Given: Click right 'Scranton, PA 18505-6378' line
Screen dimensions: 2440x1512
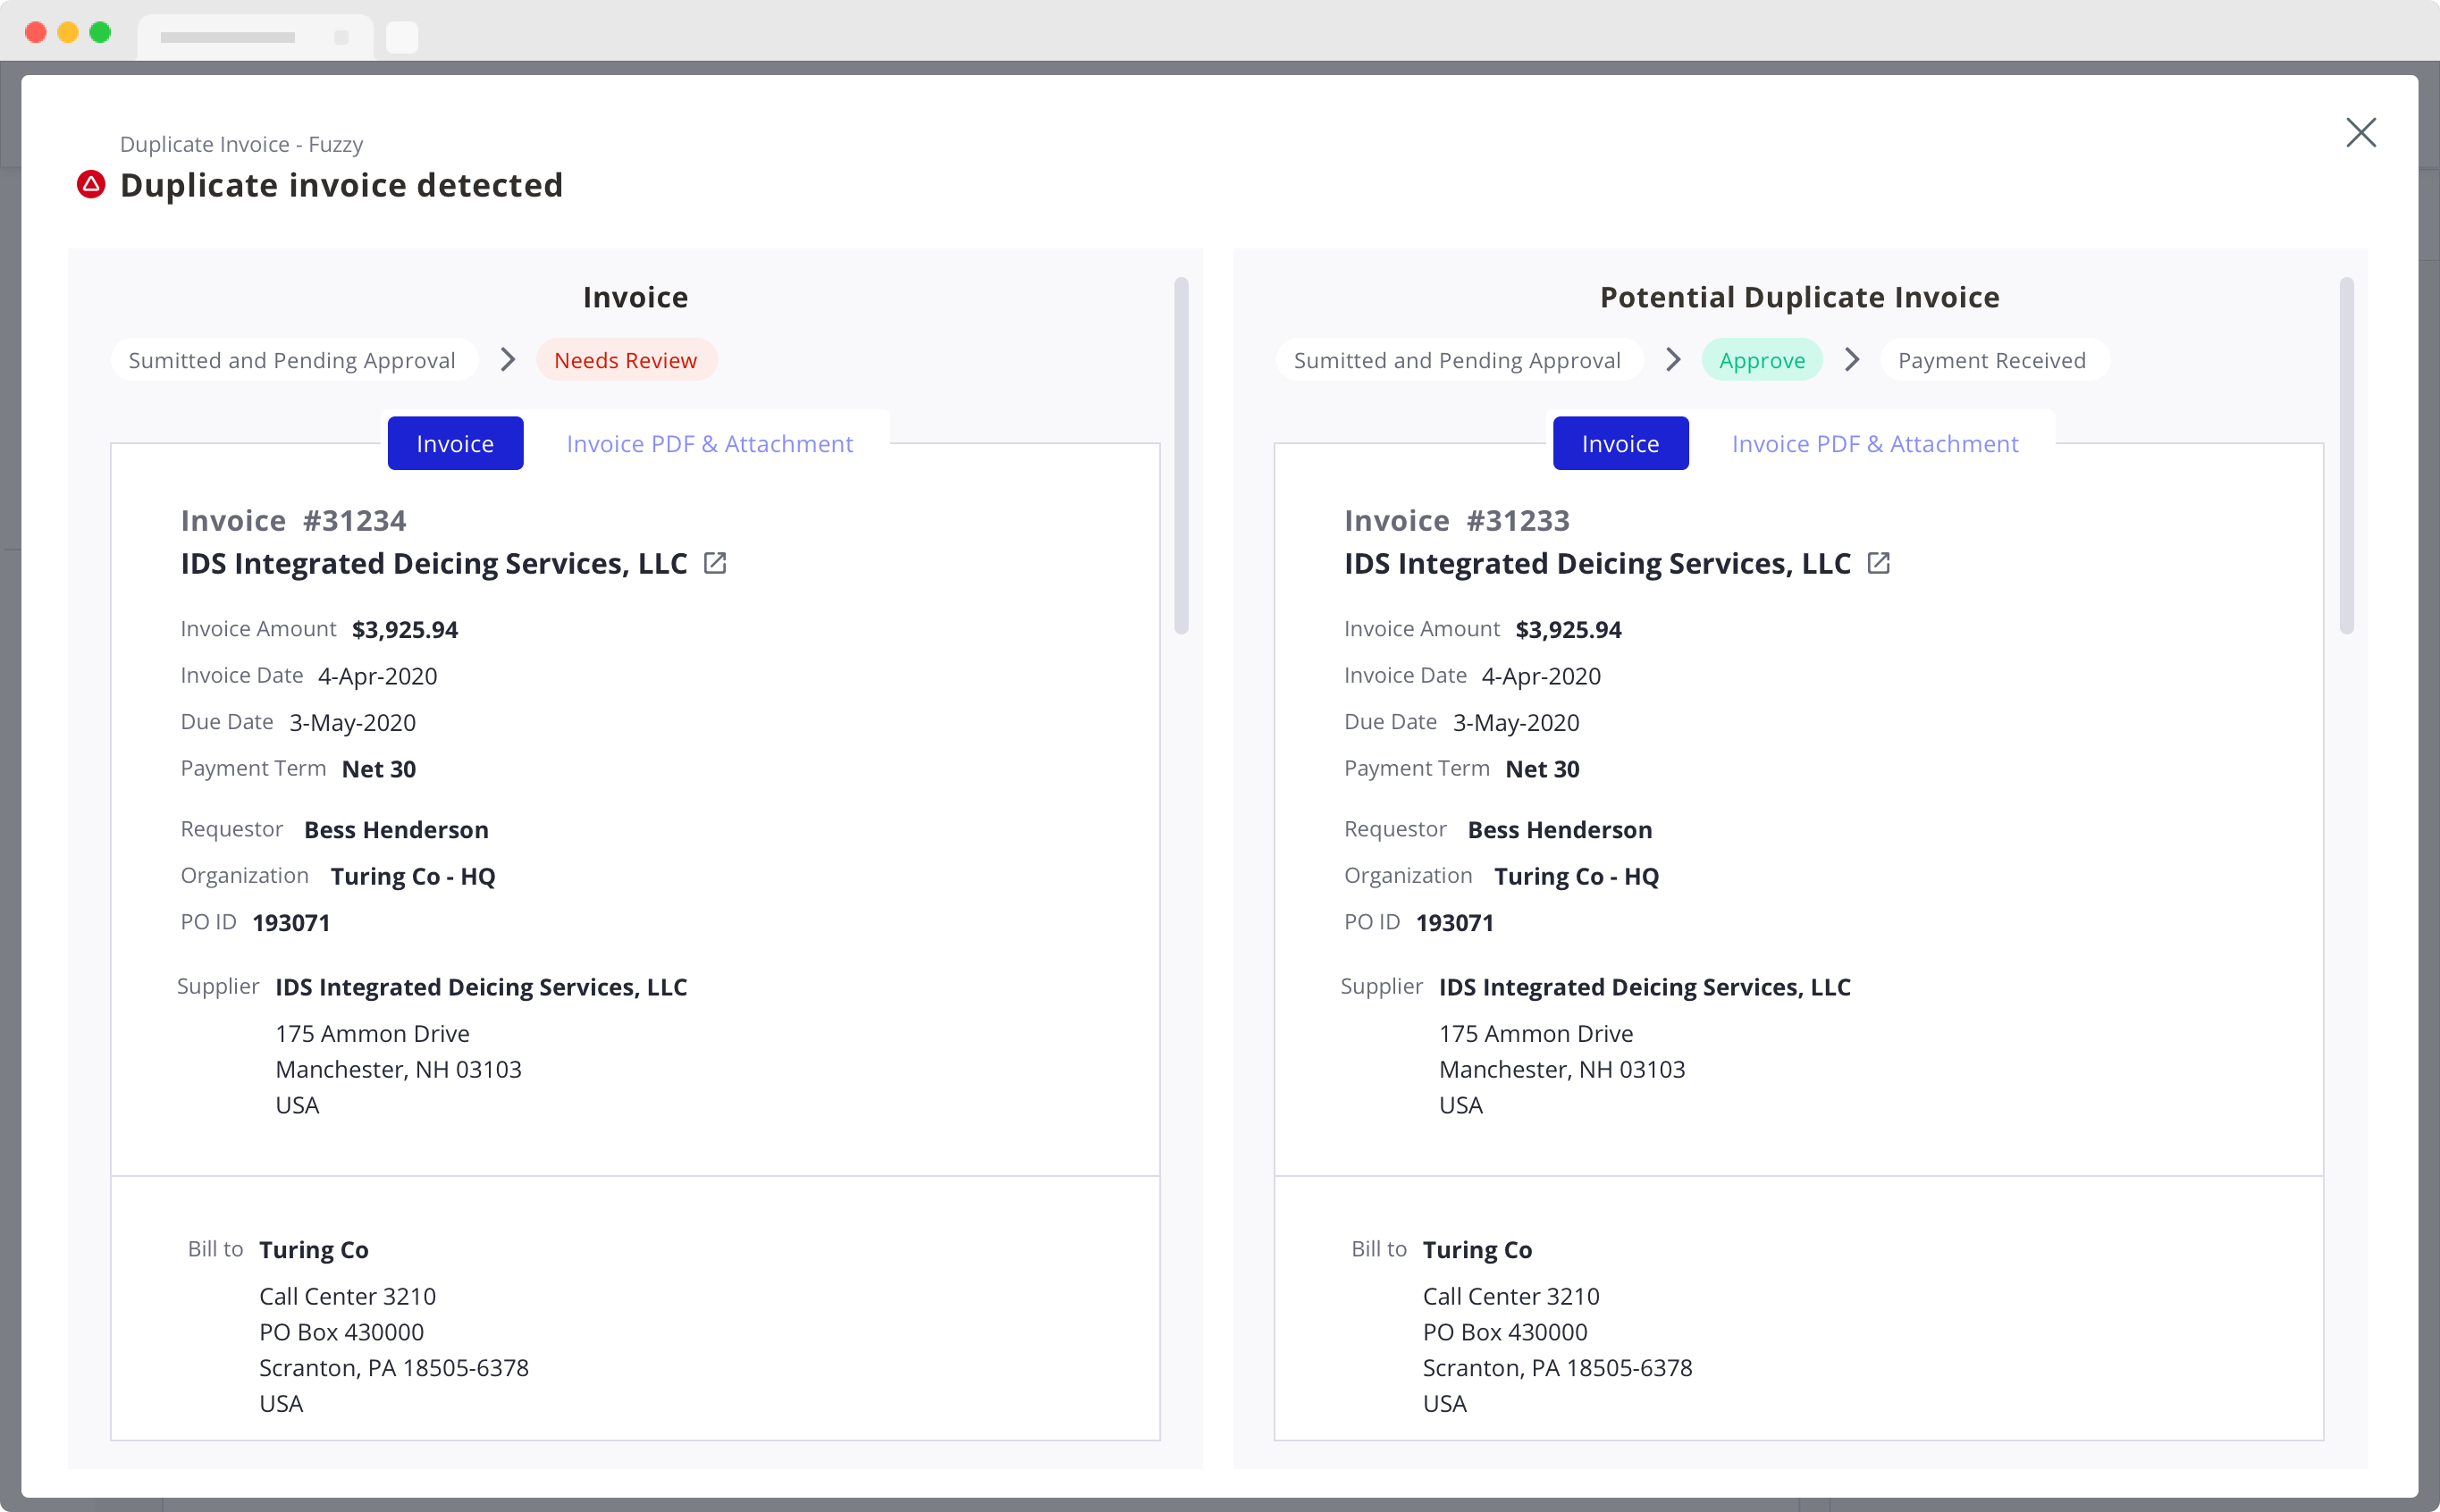Looking at the screenshot, I should pyautogui.click(x=1557, y=1368).
